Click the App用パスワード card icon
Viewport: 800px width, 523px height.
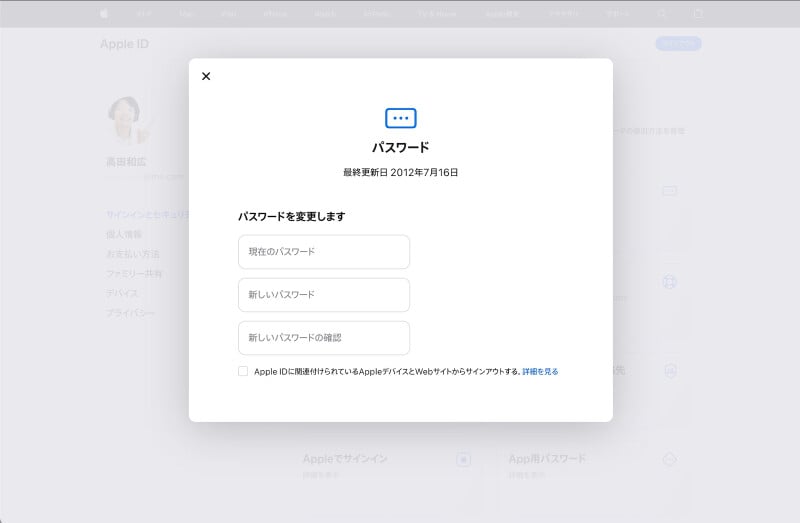click(669, 460)
